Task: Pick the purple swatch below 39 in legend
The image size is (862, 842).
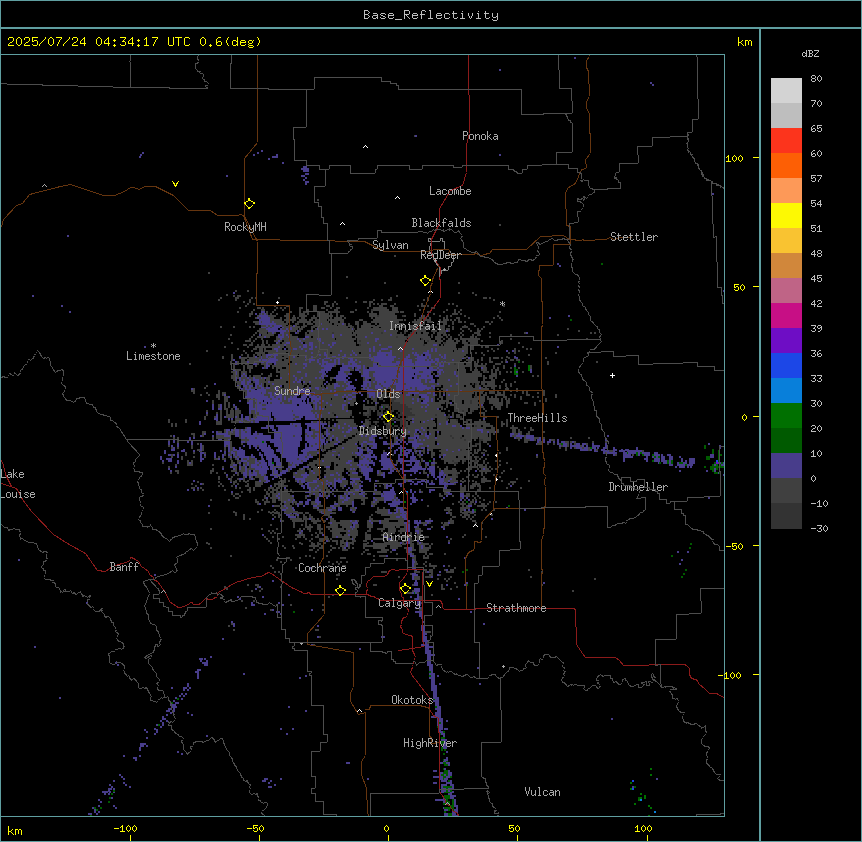Action: coord(786,341)
